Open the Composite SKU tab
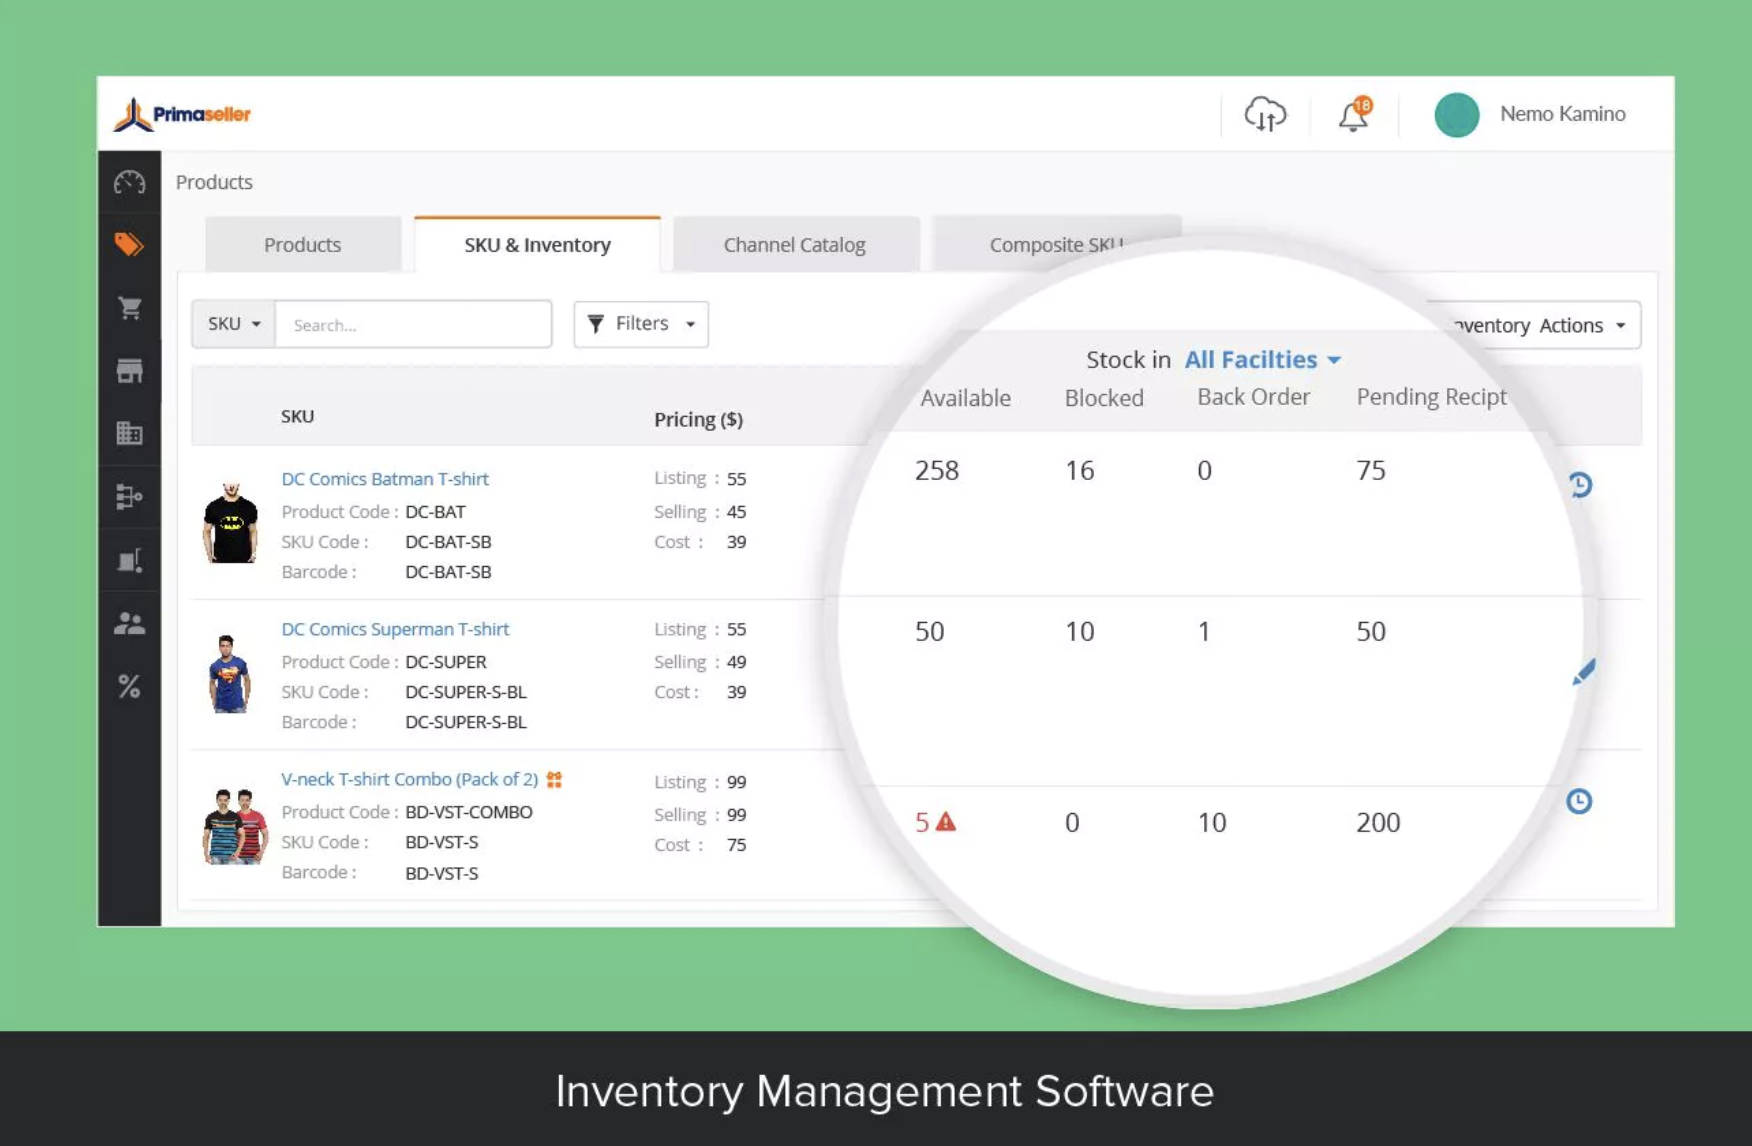Screen dimensions: 1752x1146 pyautogui.click(x=1056, y=245)
